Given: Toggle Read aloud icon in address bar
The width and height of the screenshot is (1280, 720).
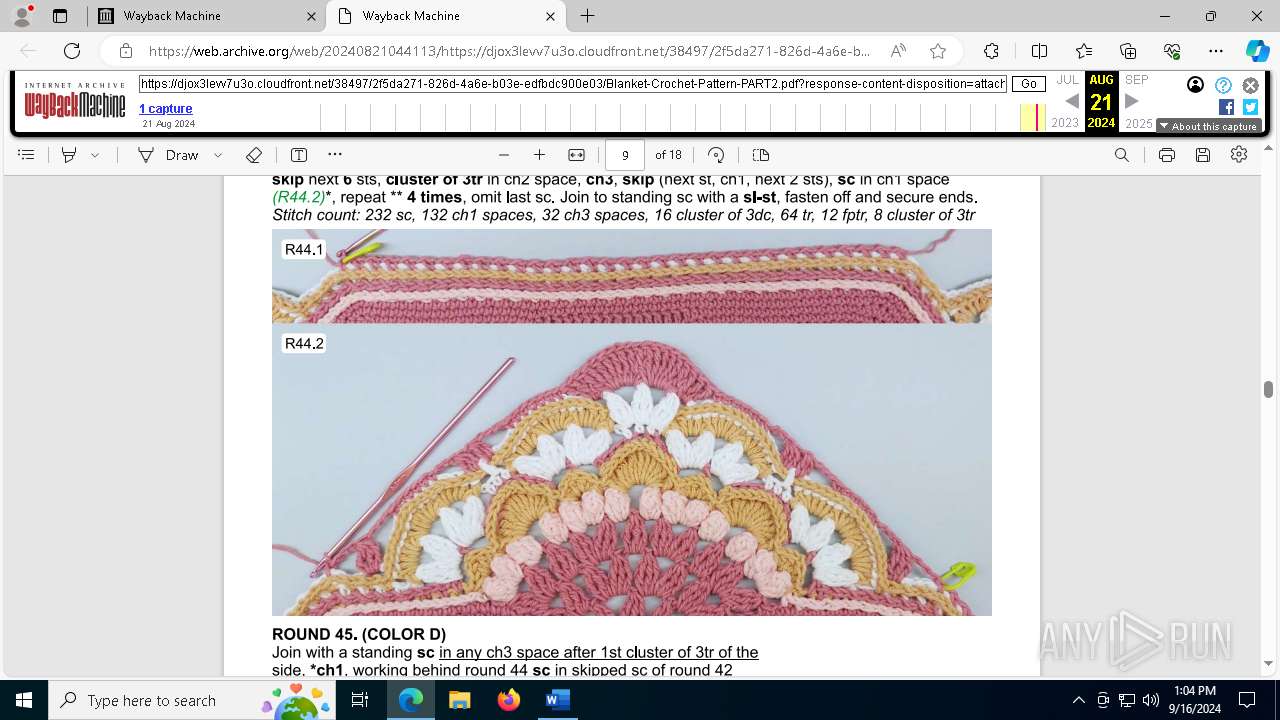Looking at the screenshot, I should point(898,51).
